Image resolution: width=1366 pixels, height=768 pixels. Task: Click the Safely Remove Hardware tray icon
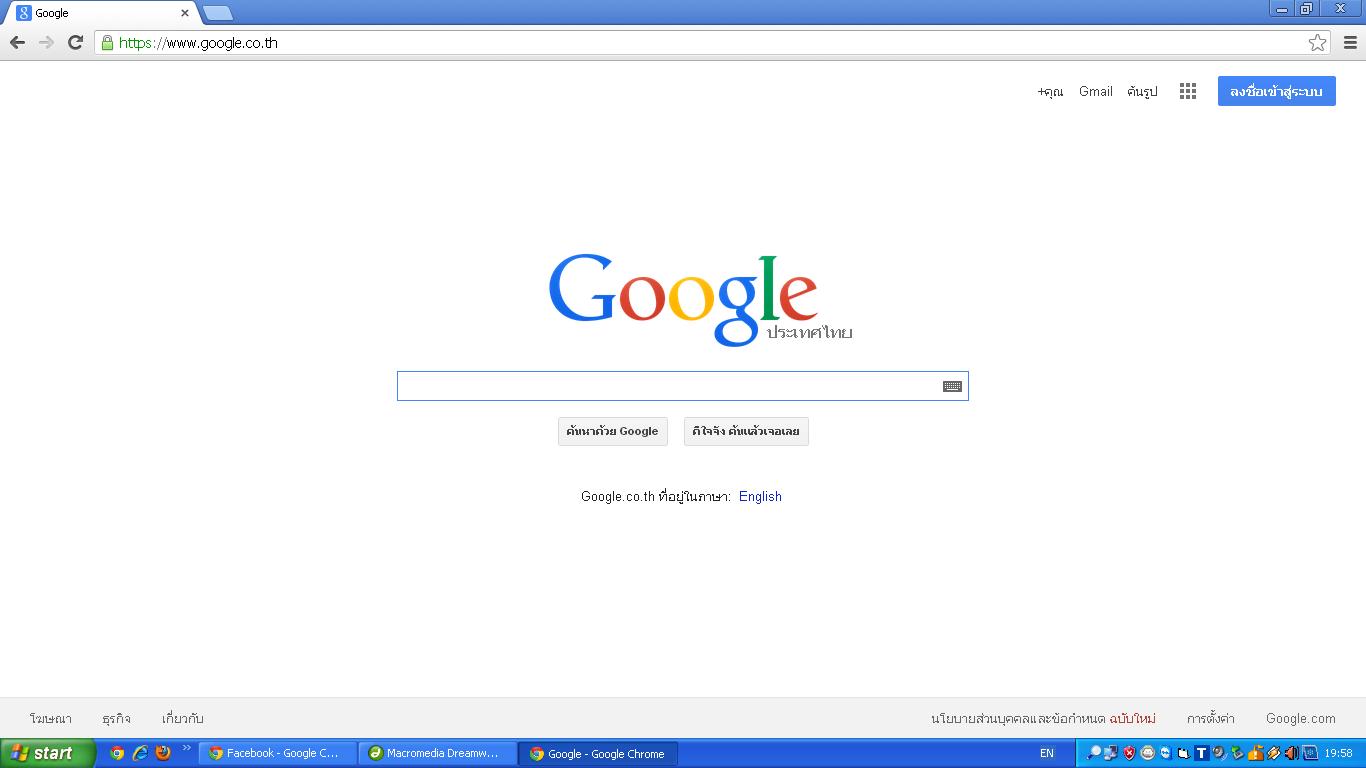[x=1237, y=753]
